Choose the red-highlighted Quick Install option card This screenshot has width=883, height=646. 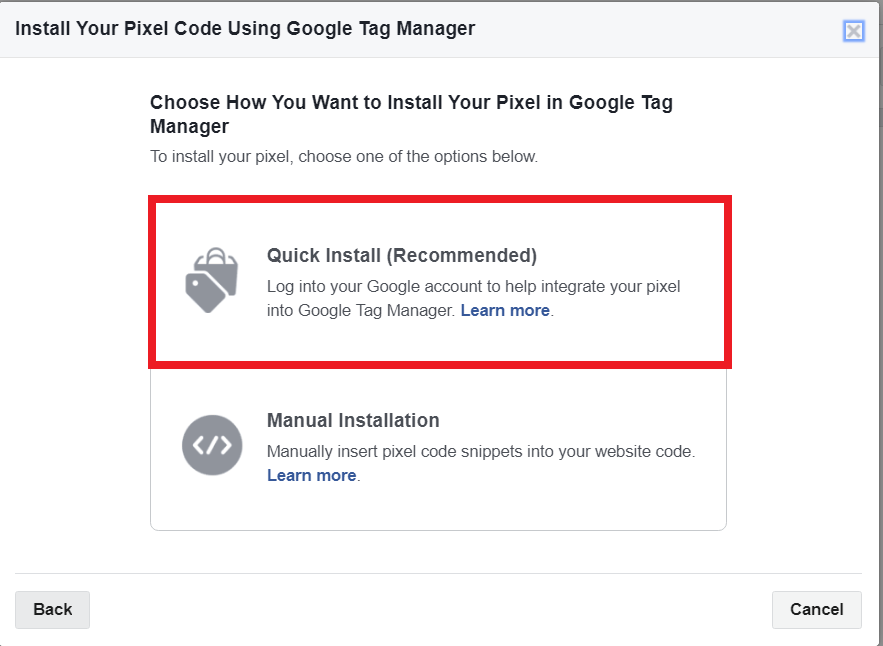tap(440, 282)
